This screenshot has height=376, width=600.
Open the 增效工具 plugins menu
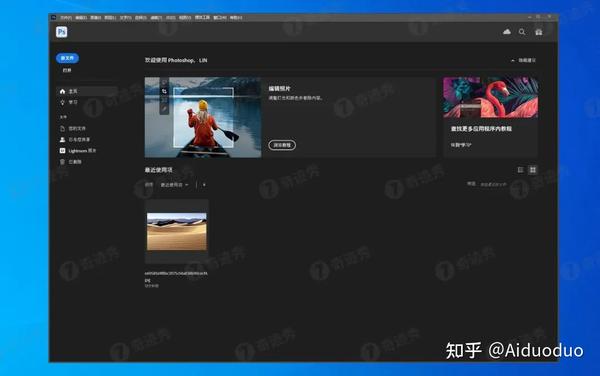coord(202,18)
